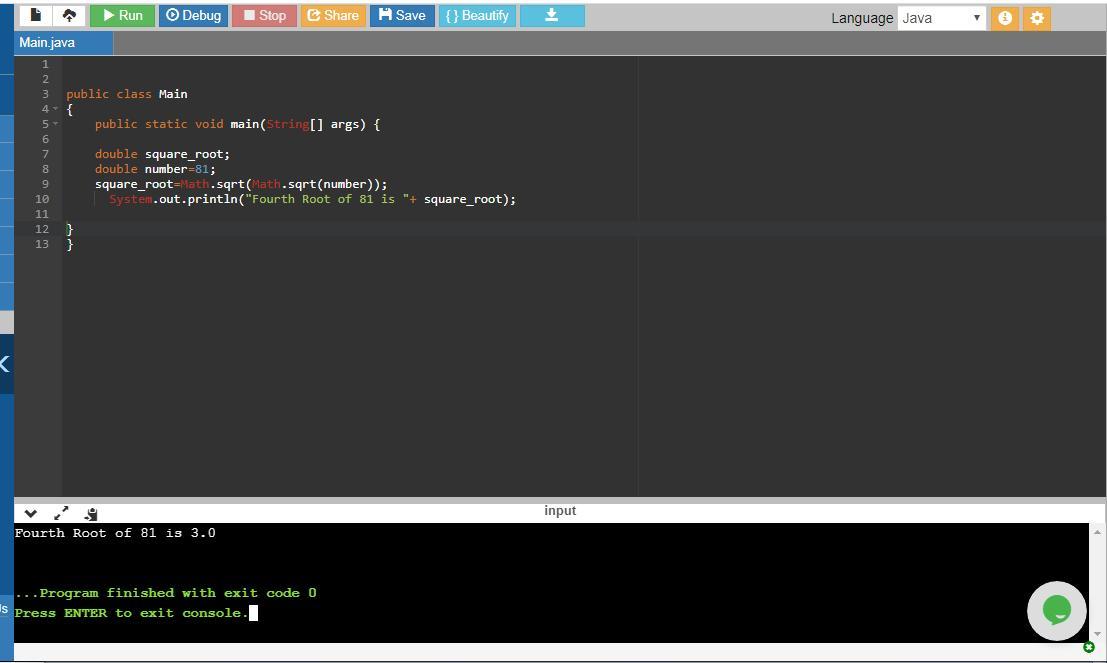Collapse the code fold on line 5
1107x663 pixels.
click(55, 123)
